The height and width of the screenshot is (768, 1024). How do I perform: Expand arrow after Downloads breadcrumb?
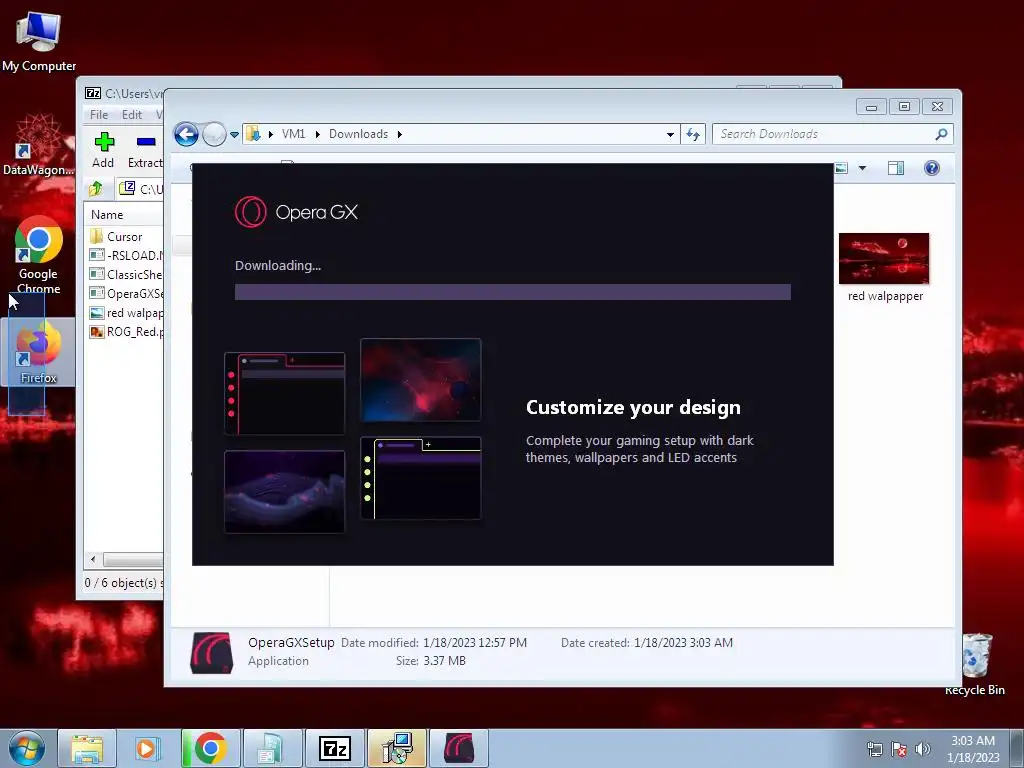pyautogui.click(x=400, y=134)
